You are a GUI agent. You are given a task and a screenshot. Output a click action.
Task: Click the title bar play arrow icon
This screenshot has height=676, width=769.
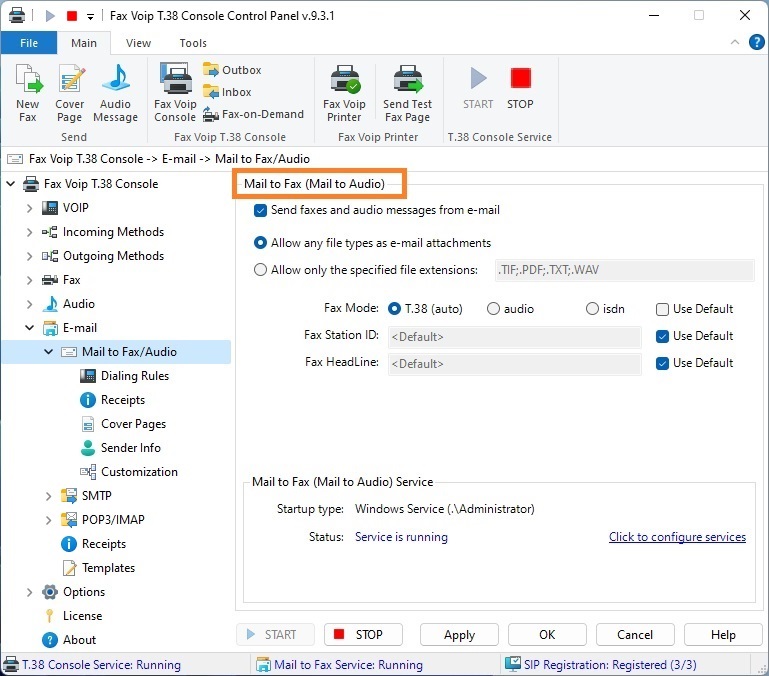click(50, 16)
